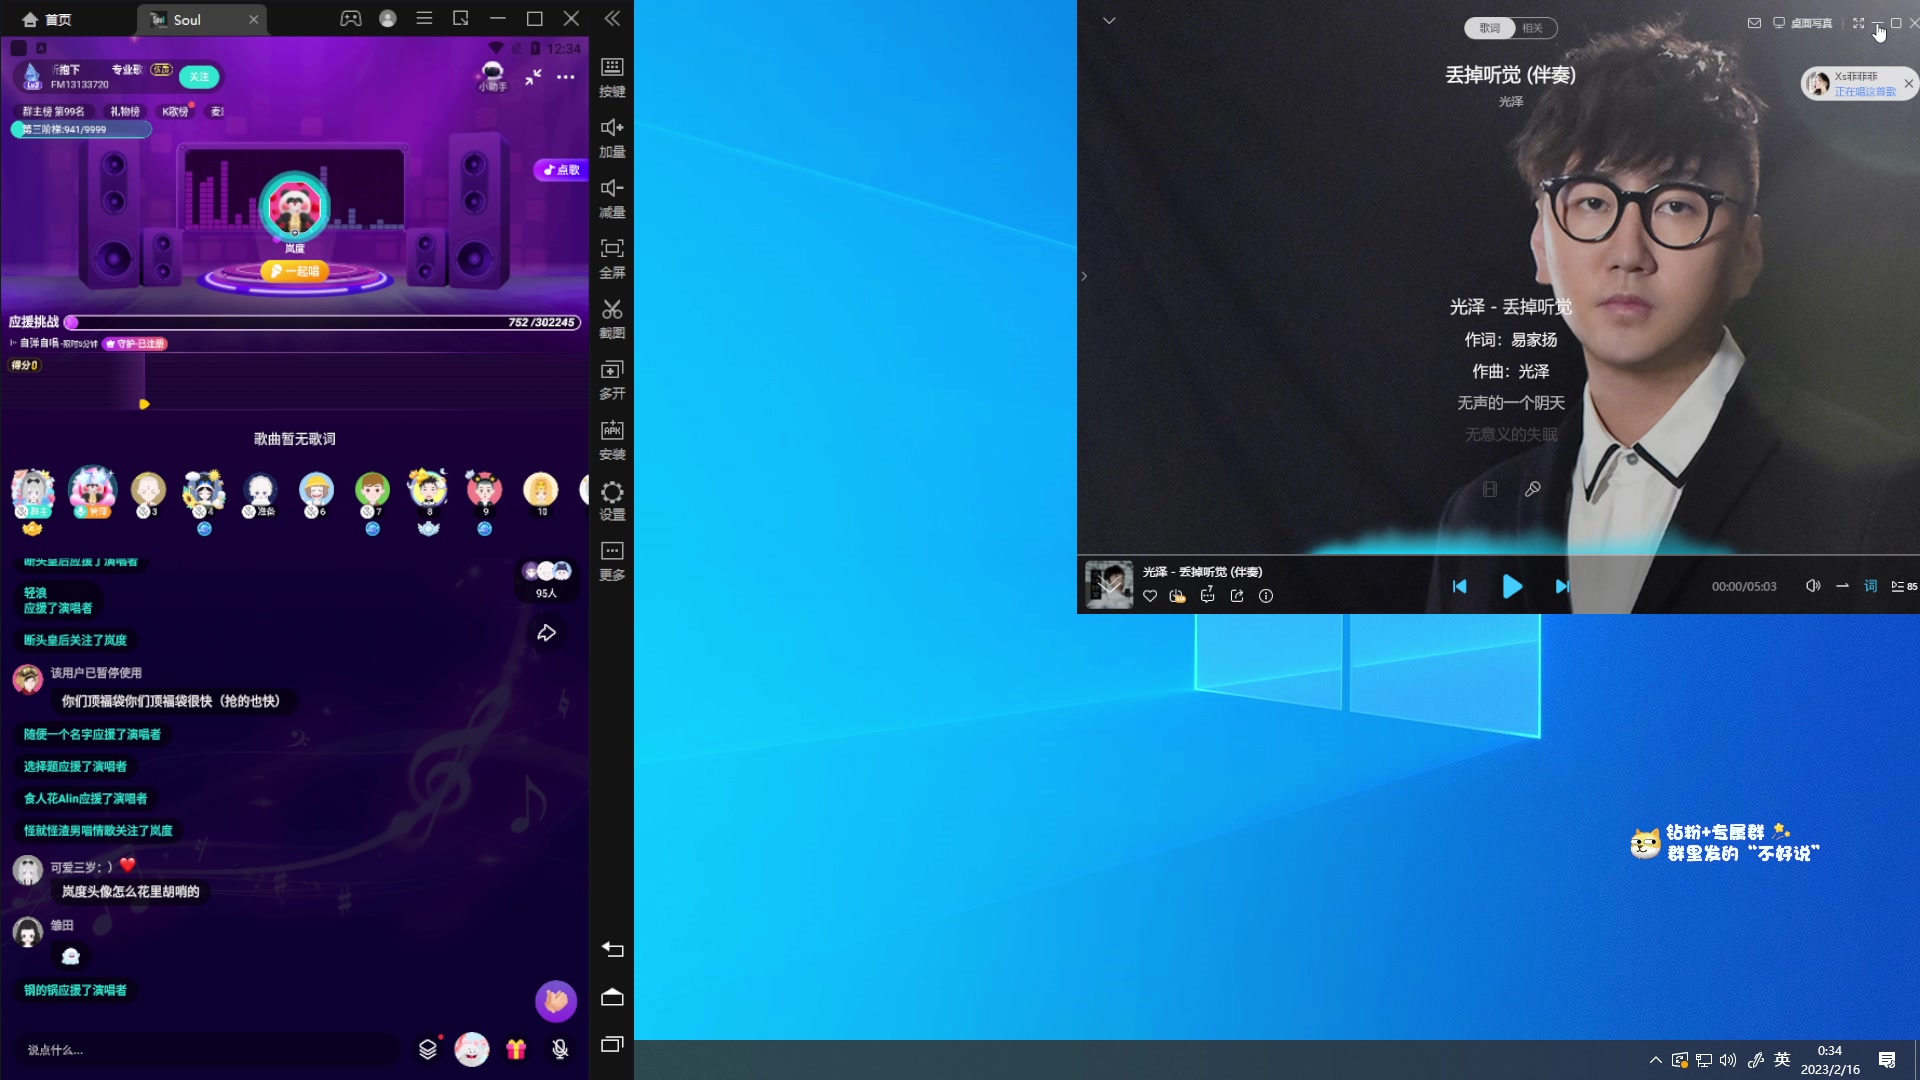Like the current song with heart icon
The width and height of the screenshot is (1920, 1080).
pyautogui.click(x=1150, y=596)
